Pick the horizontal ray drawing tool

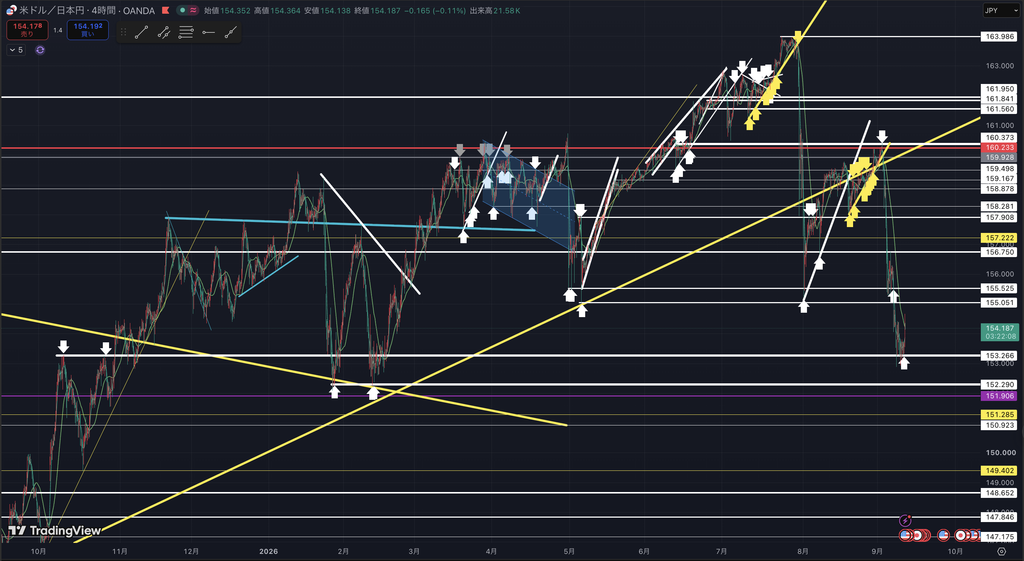click(x=208, y=31)
